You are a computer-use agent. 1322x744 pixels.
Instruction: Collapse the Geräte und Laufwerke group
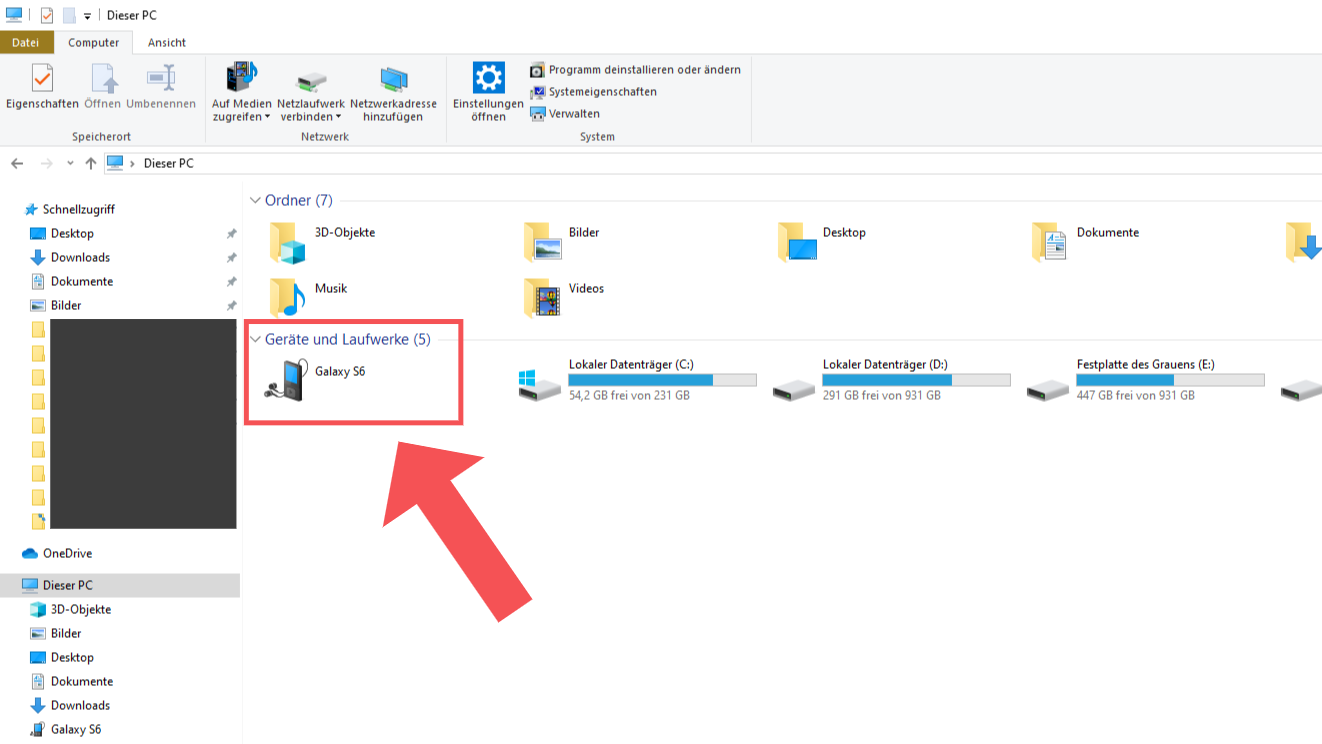tap(255, 340)
